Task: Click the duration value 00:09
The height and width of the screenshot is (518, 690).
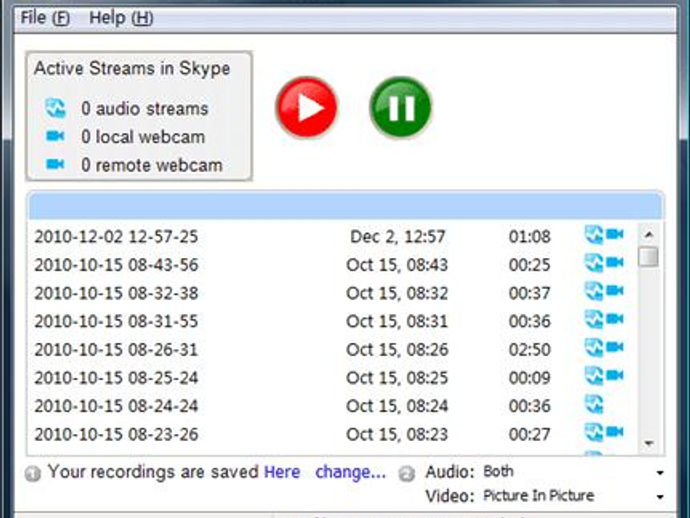Action: pyautogui.click(x=529, y=378)
